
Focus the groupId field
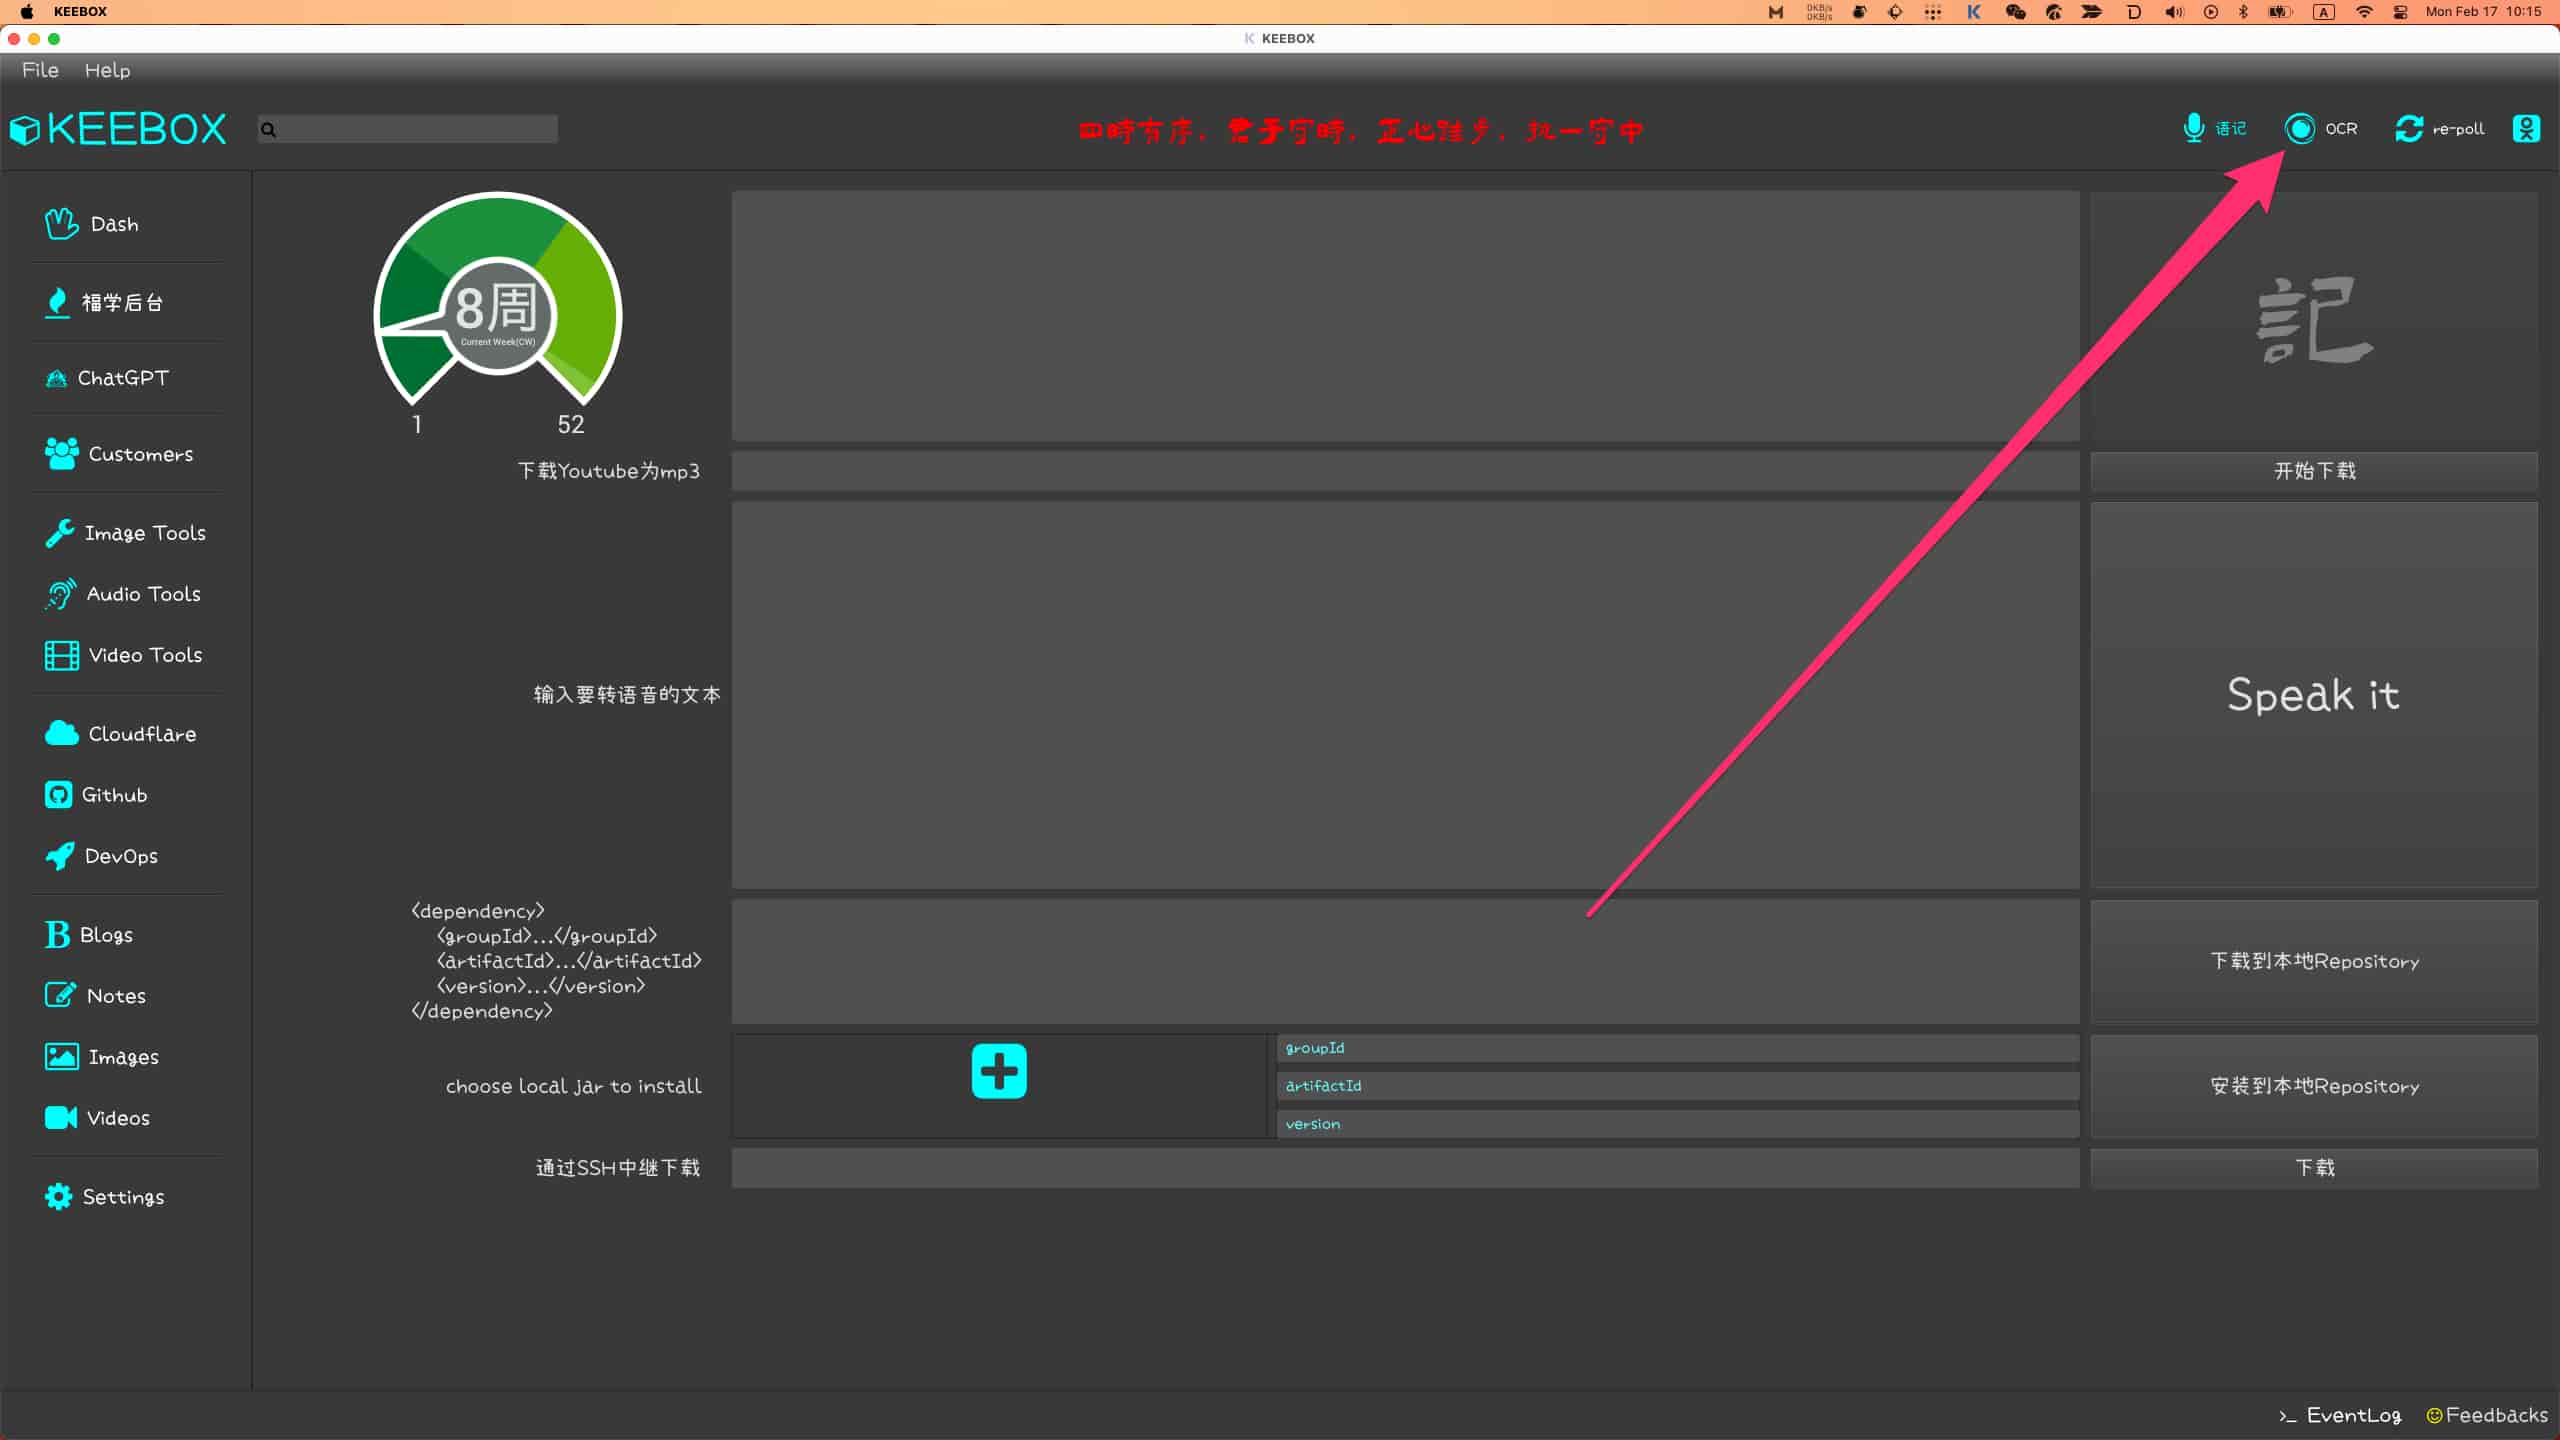coord(1678,1048)
